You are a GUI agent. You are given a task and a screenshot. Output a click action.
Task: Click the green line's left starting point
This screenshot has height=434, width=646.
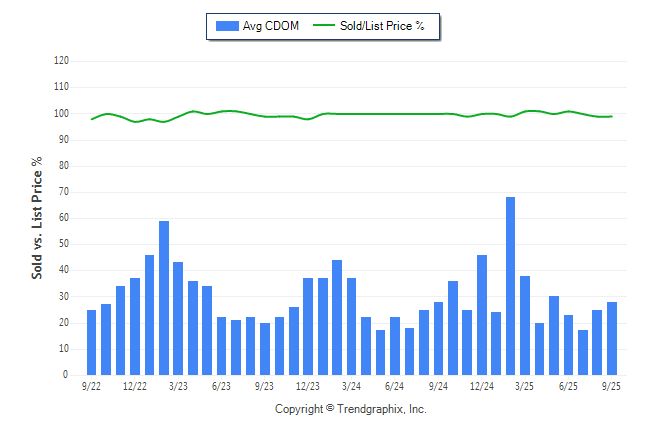tap(92, 119)
